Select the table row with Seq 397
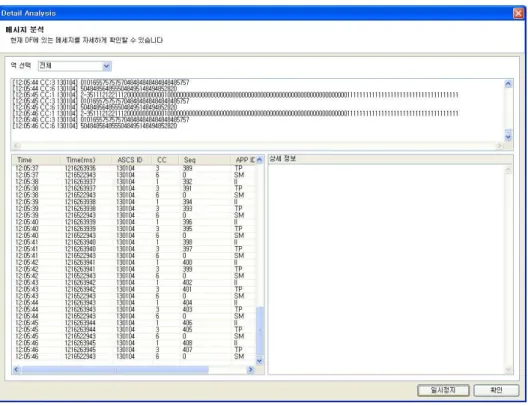 (134, 249)
